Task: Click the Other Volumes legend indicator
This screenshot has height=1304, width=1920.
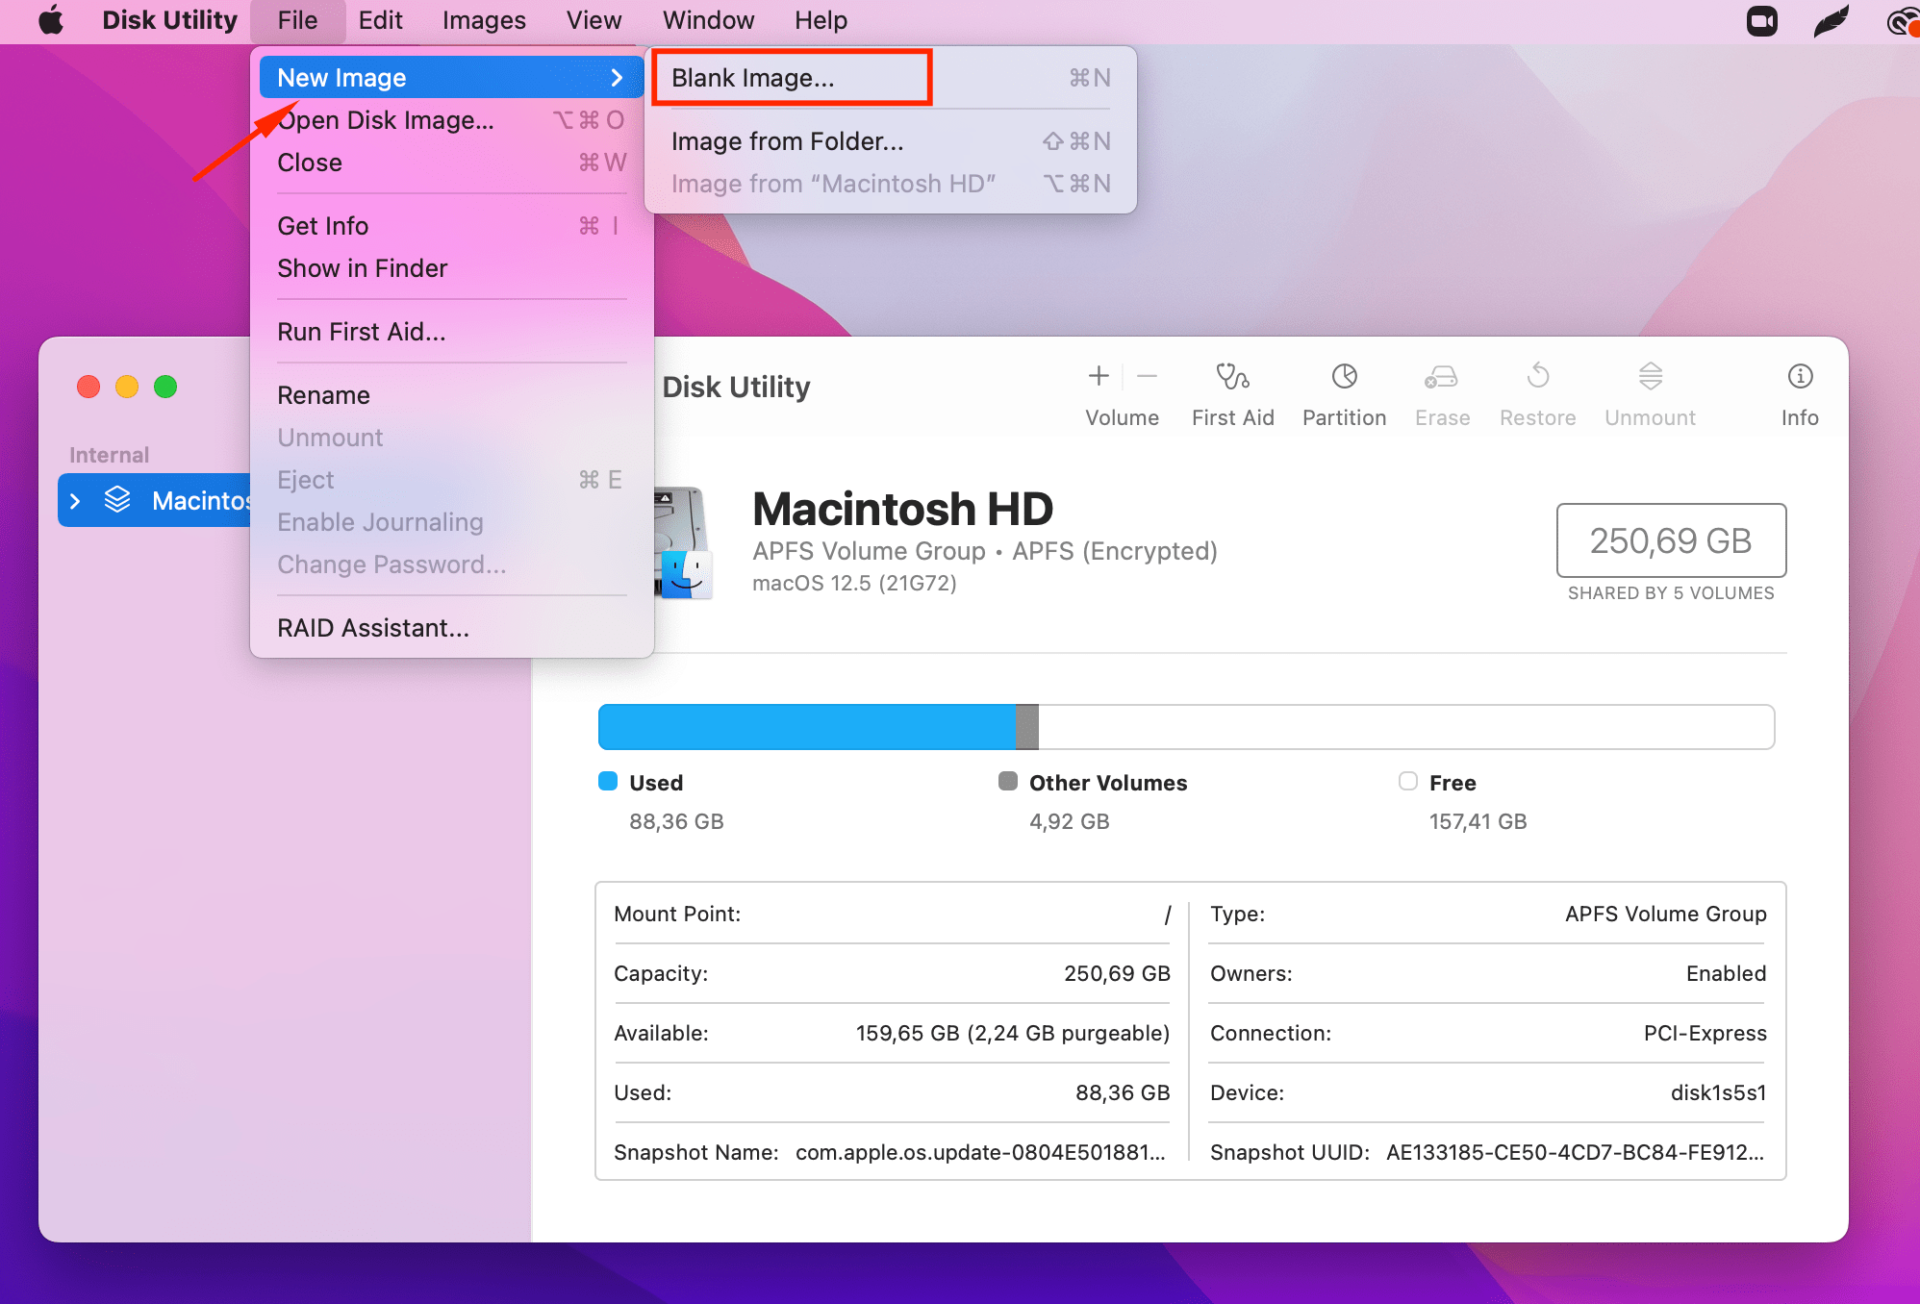Action: [x=1007, y=781]
